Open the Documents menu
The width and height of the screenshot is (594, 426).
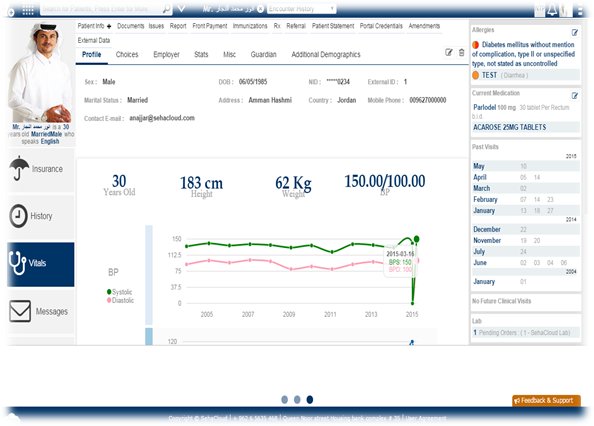point(131,26)
